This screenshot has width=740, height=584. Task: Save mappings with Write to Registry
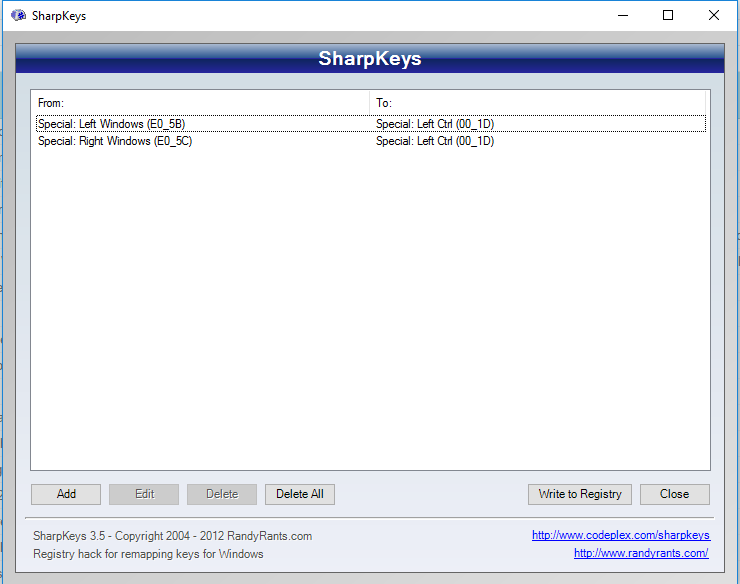coord(580,494)
